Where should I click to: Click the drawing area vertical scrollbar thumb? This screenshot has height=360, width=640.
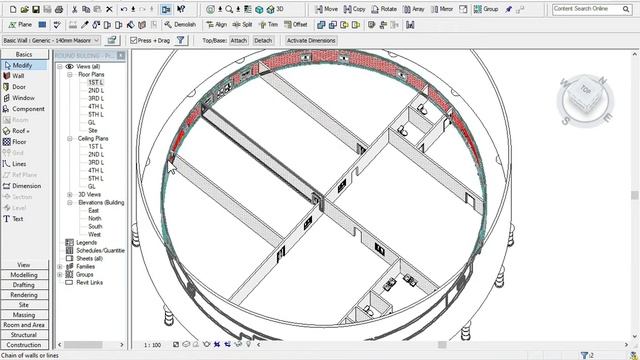[635, 196]
